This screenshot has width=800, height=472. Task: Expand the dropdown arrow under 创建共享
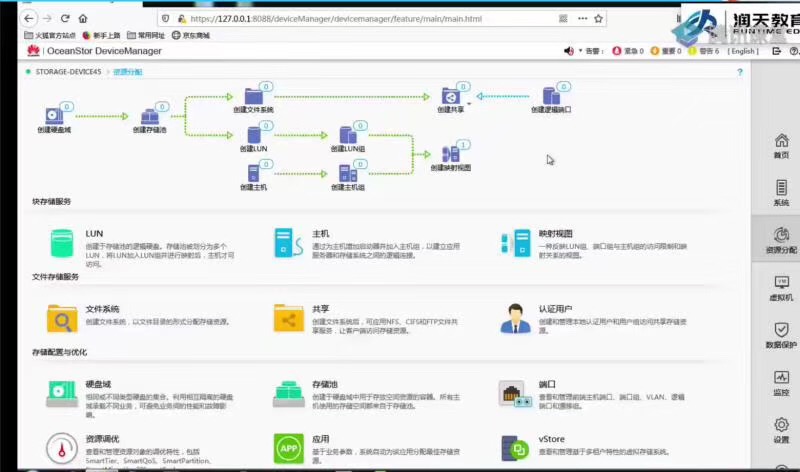pyautogui.click(x=467, y=105)
